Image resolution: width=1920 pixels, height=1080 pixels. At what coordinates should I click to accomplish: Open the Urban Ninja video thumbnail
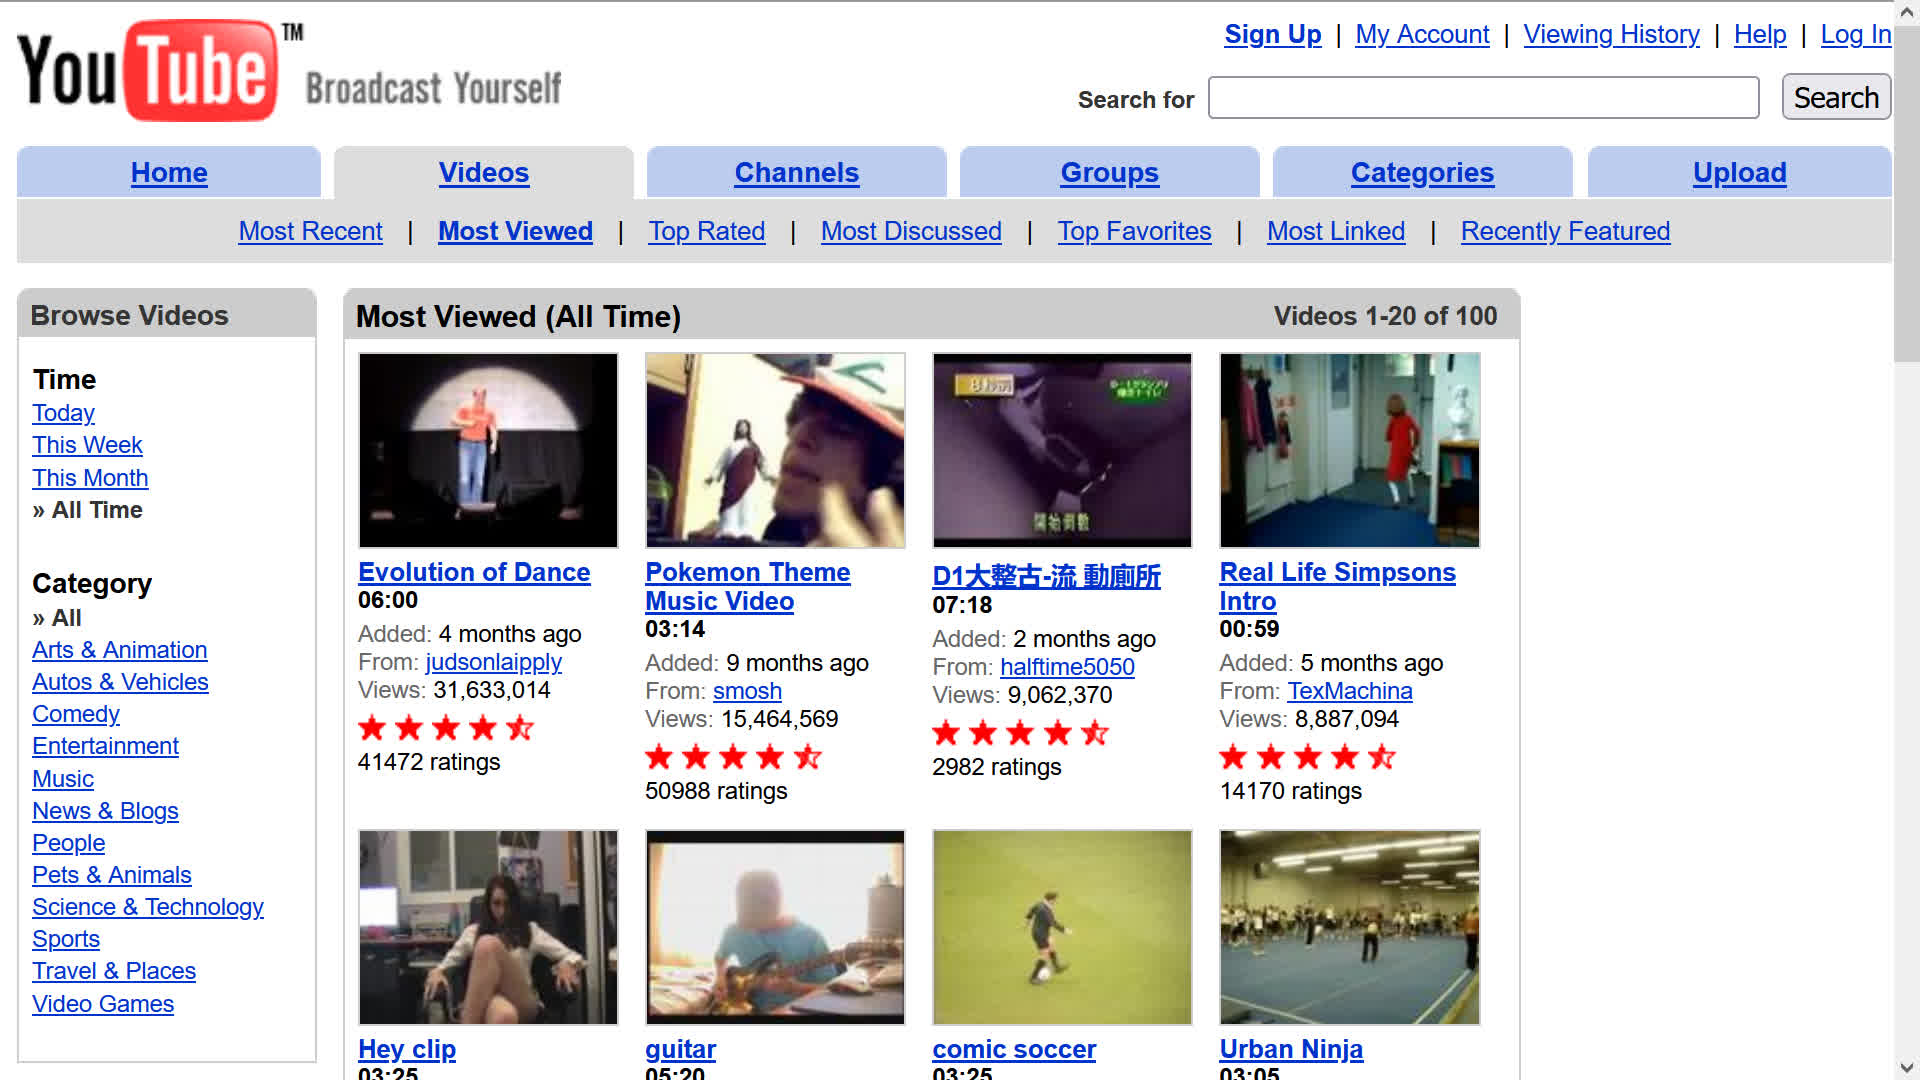(x=1349, y=927)
